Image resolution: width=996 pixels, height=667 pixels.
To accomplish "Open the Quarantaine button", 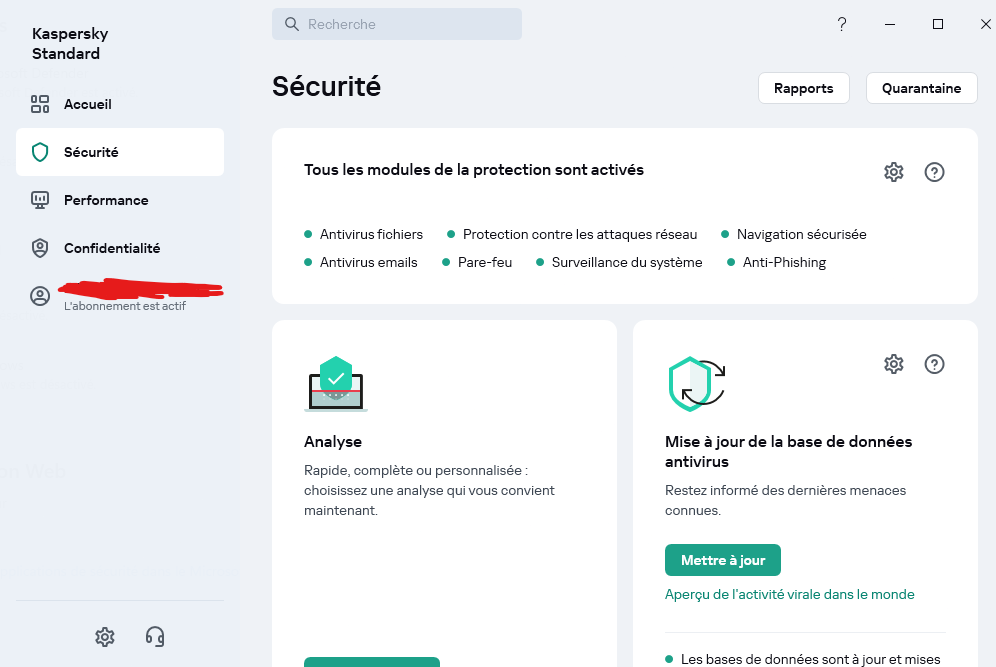I will 921,88.
